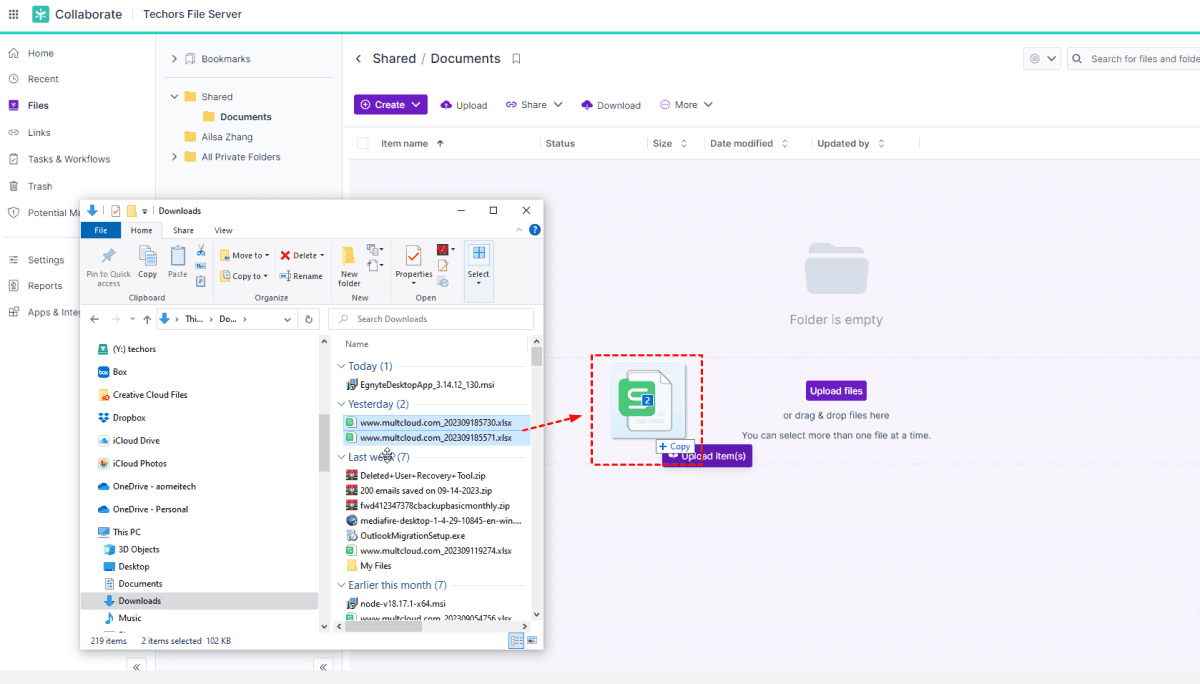Collapse the Yesterday group in Downloads
1200x684 pixels.
tap(341, 404)
